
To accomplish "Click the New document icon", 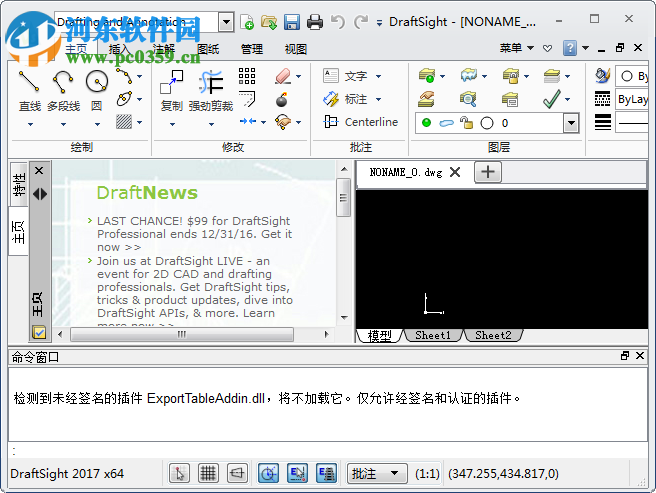I will (247, 22).
